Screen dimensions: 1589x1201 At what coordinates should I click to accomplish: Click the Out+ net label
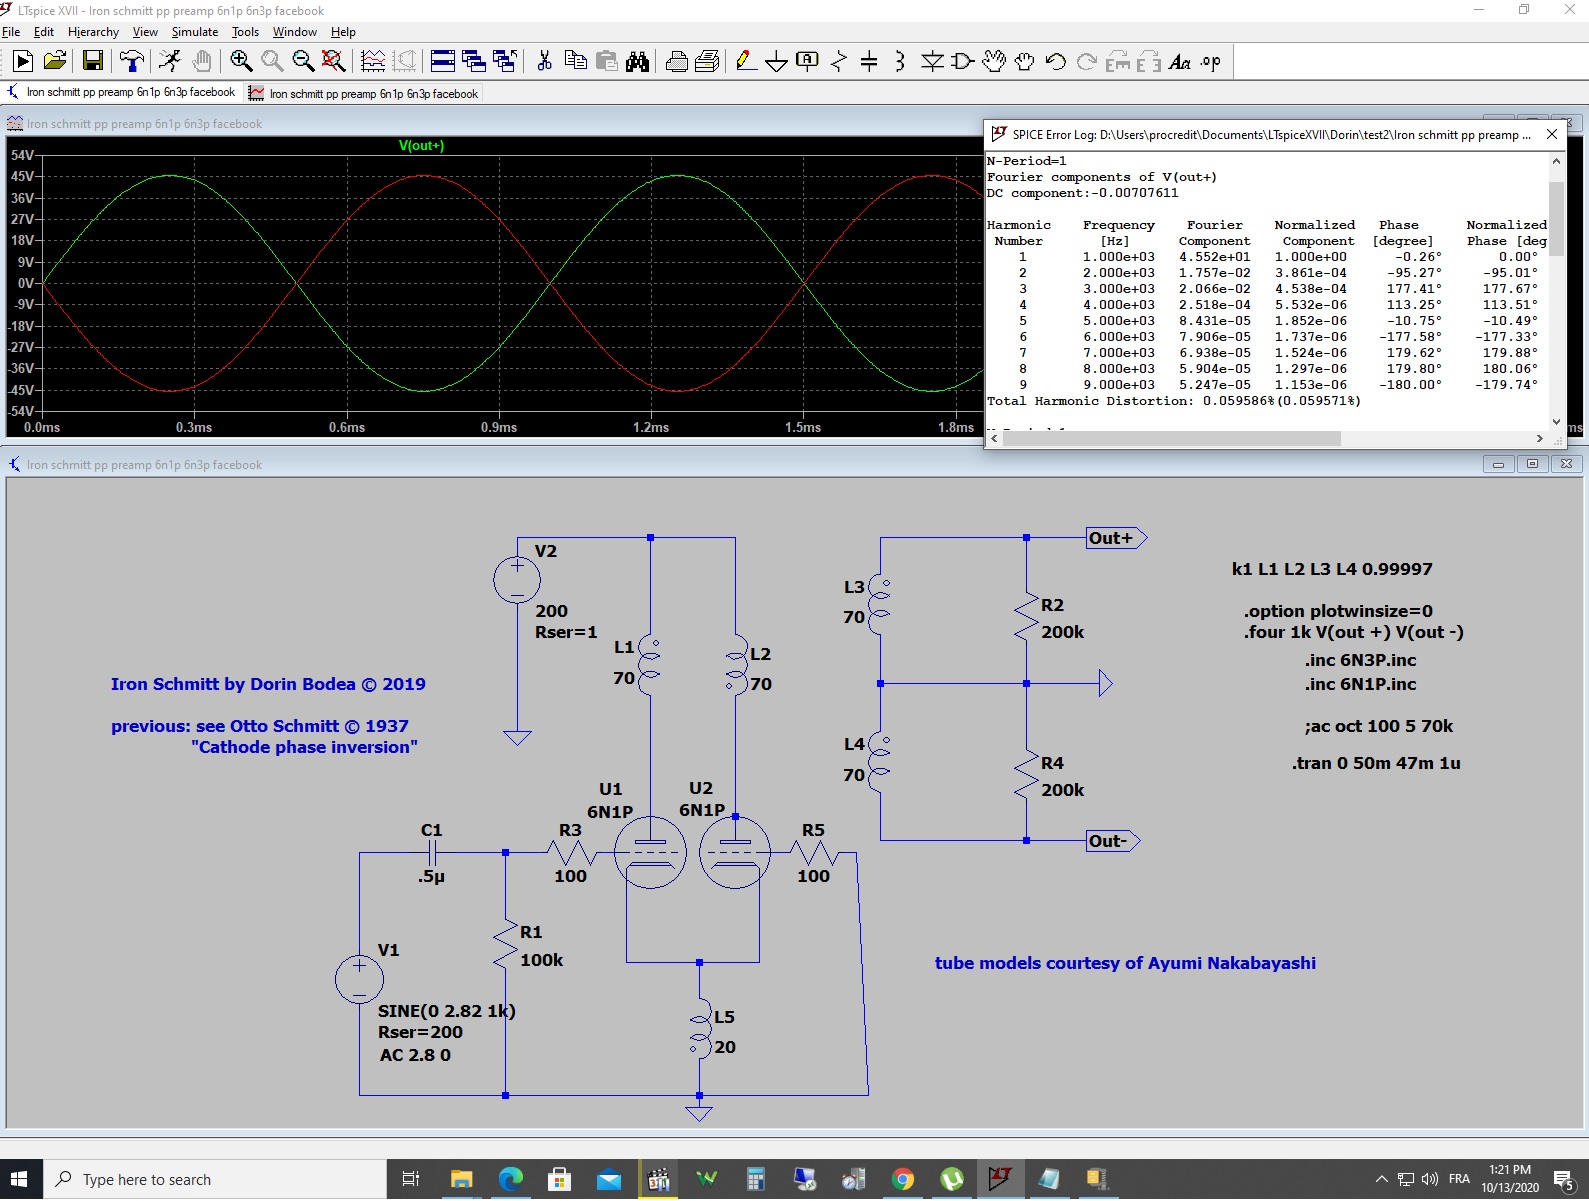tap(1115, 538)
